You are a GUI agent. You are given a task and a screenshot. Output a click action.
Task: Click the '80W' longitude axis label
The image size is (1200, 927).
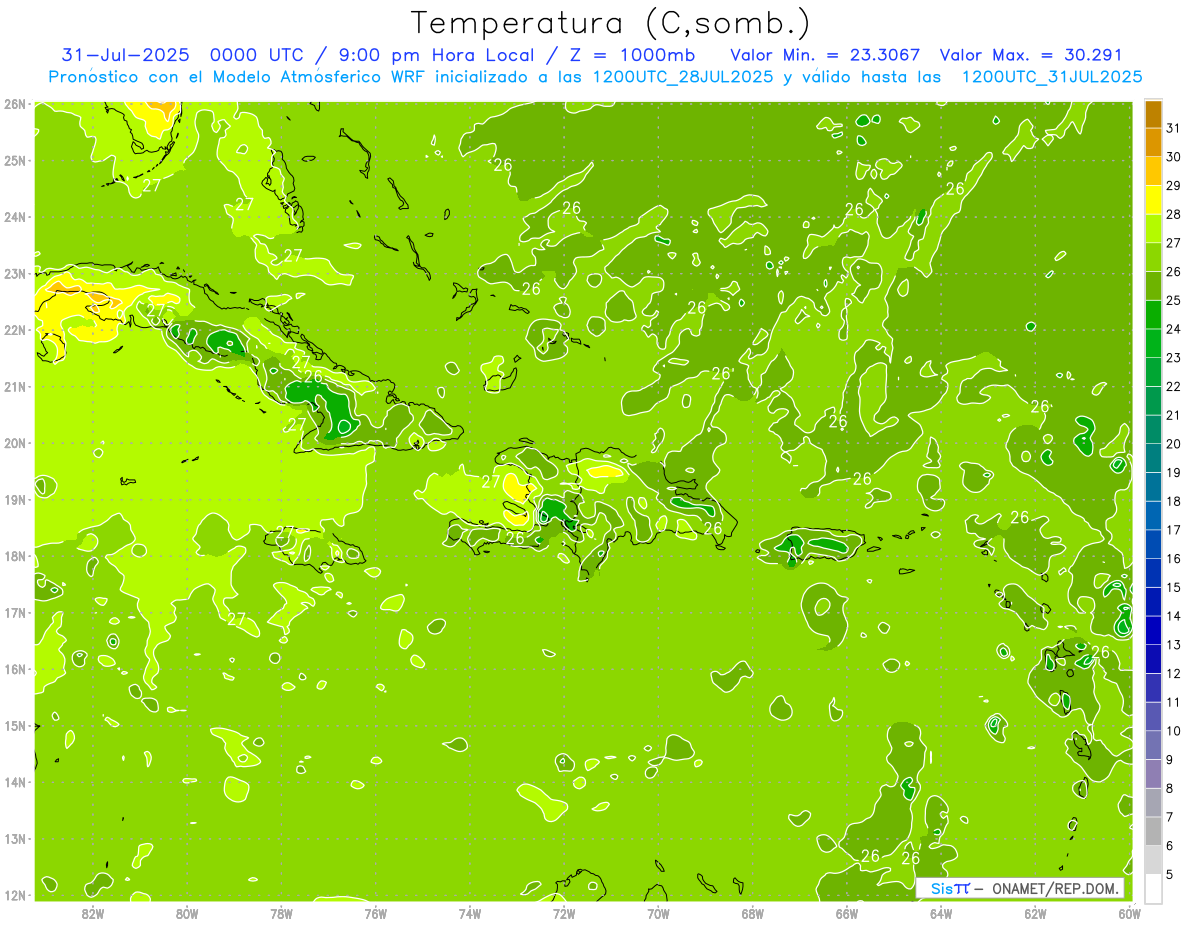187,913
